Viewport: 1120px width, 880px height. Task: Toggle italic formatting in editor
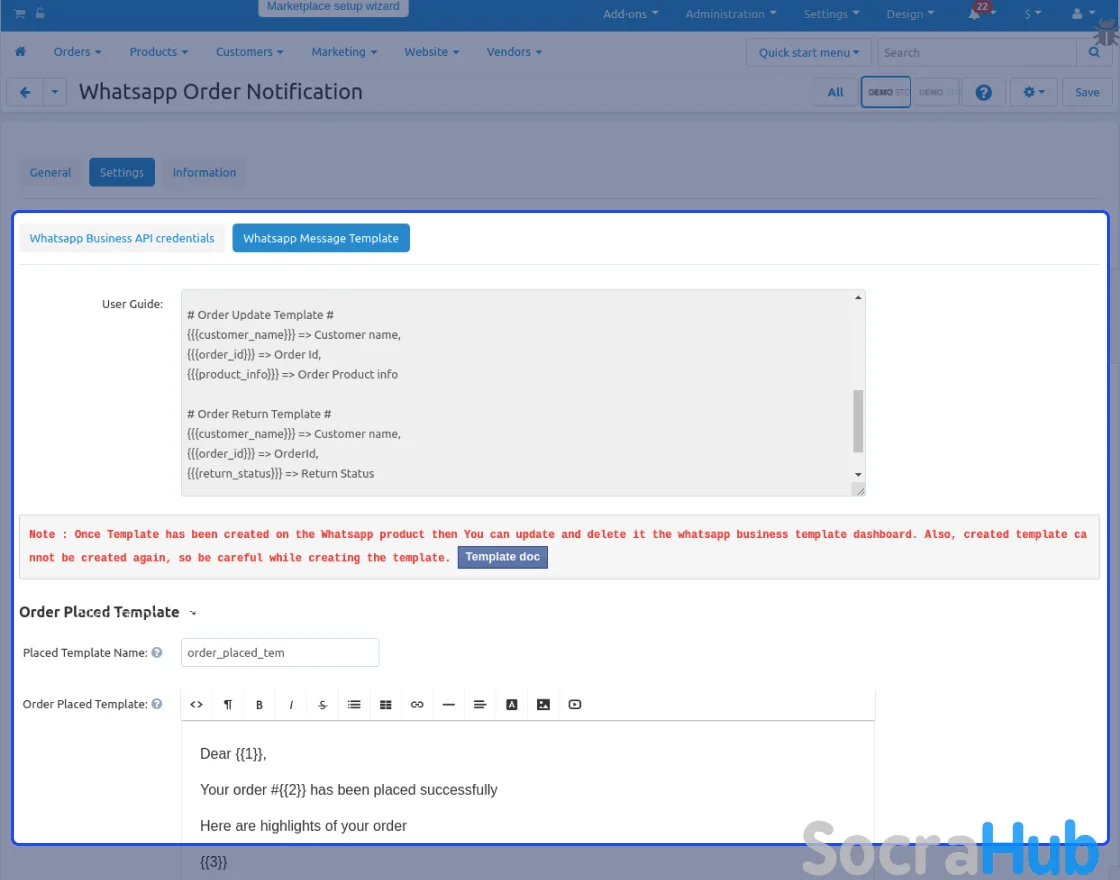pyautogui.click(x=291, y=704)
